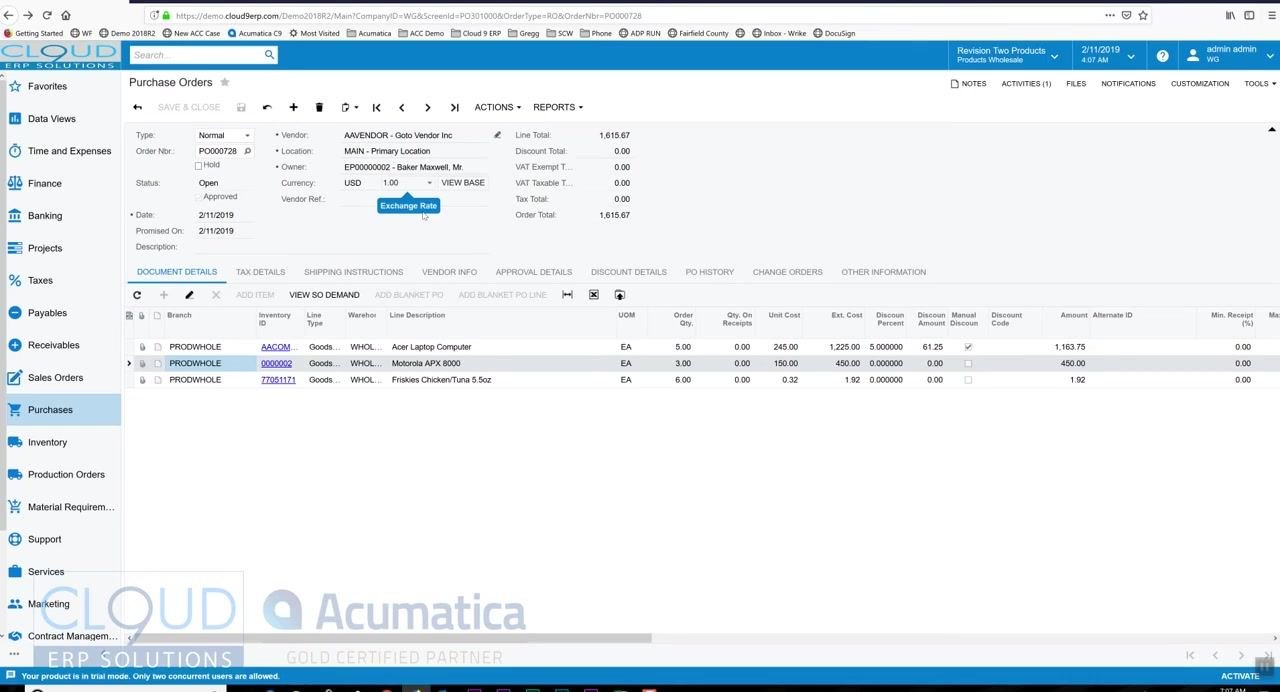Image resolution: width=1280 pixels, height=692 pixels.
Task: Go to previous record
Action: click(x=402, y=107)
